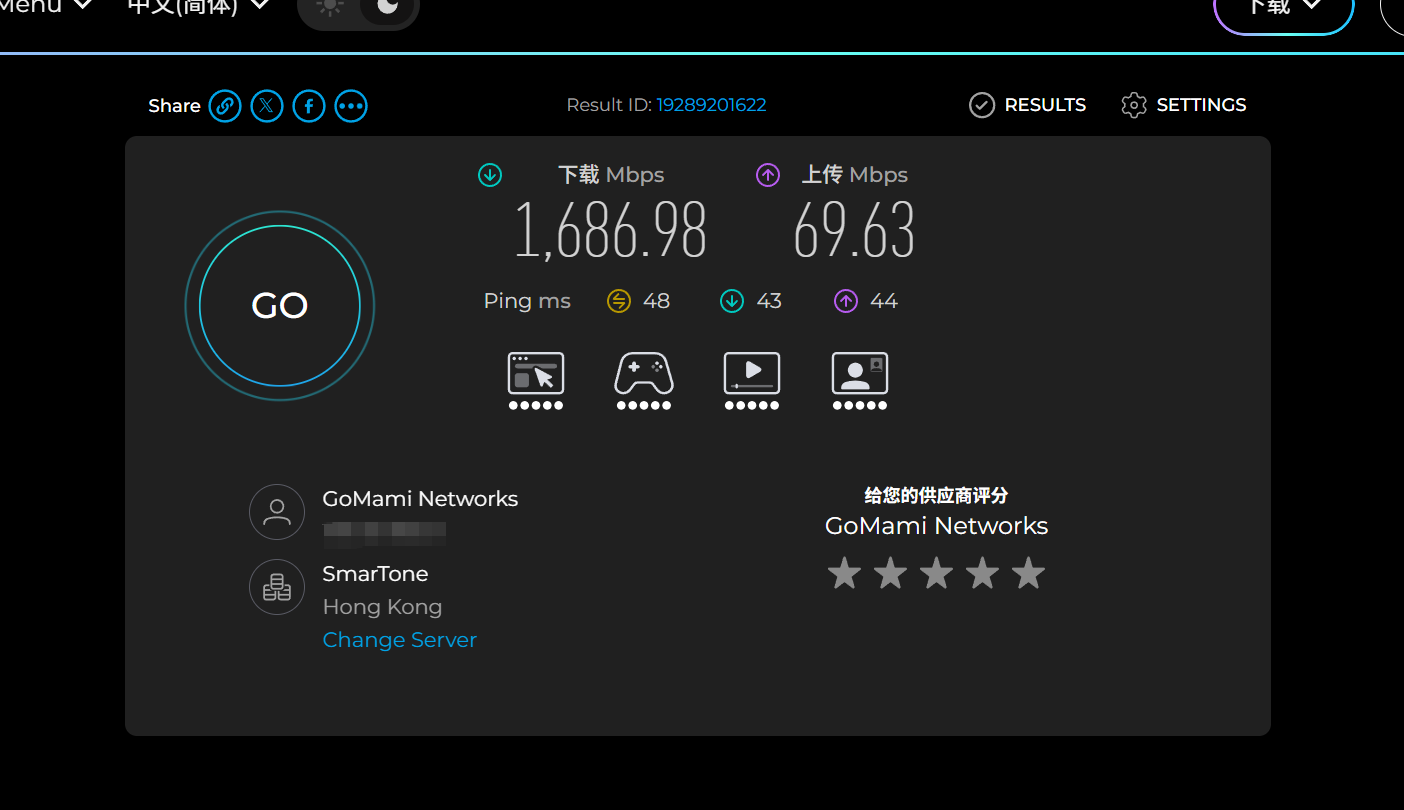Switch to light mode sun toggle
This screenshot has height=810, width=1404.
click(x=329, y=6)
